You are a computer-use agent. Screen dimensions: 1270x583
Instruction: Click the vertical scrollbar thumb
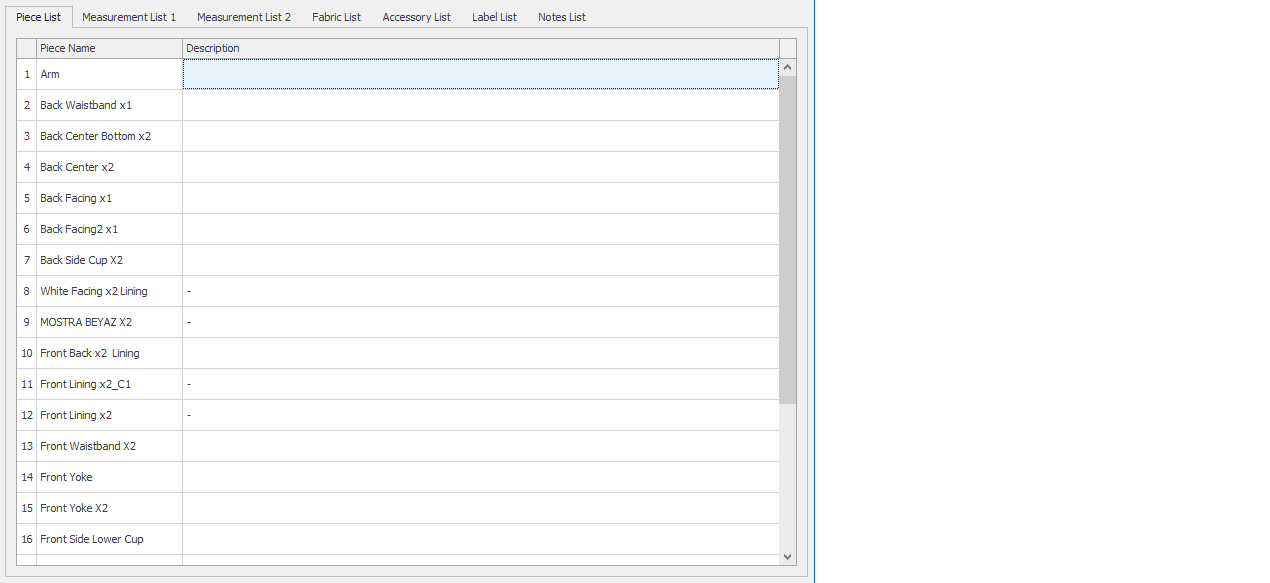tap(788, 240)
